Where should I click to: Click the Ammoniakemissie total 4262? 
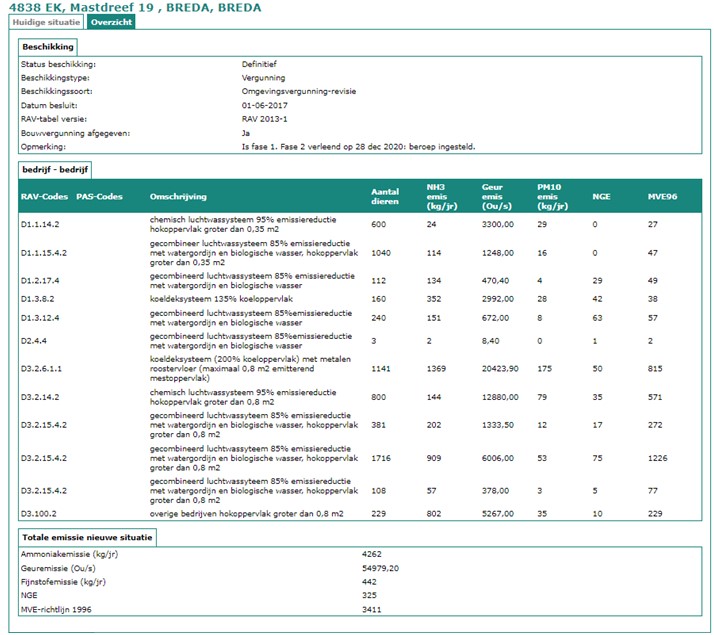click(372, 554)
